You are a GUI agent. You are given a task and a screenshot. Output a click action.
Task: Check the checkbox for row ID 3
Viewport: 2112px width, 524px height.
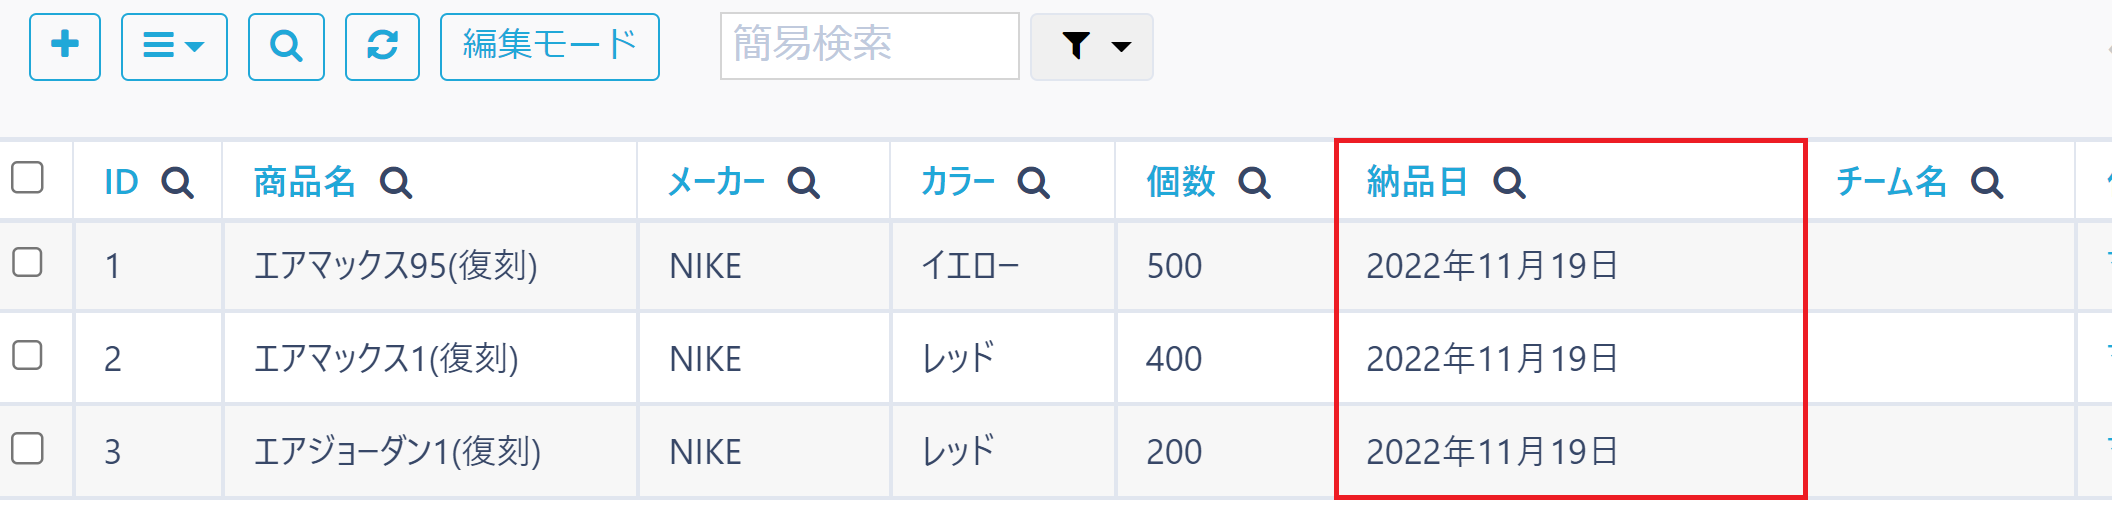28,449
